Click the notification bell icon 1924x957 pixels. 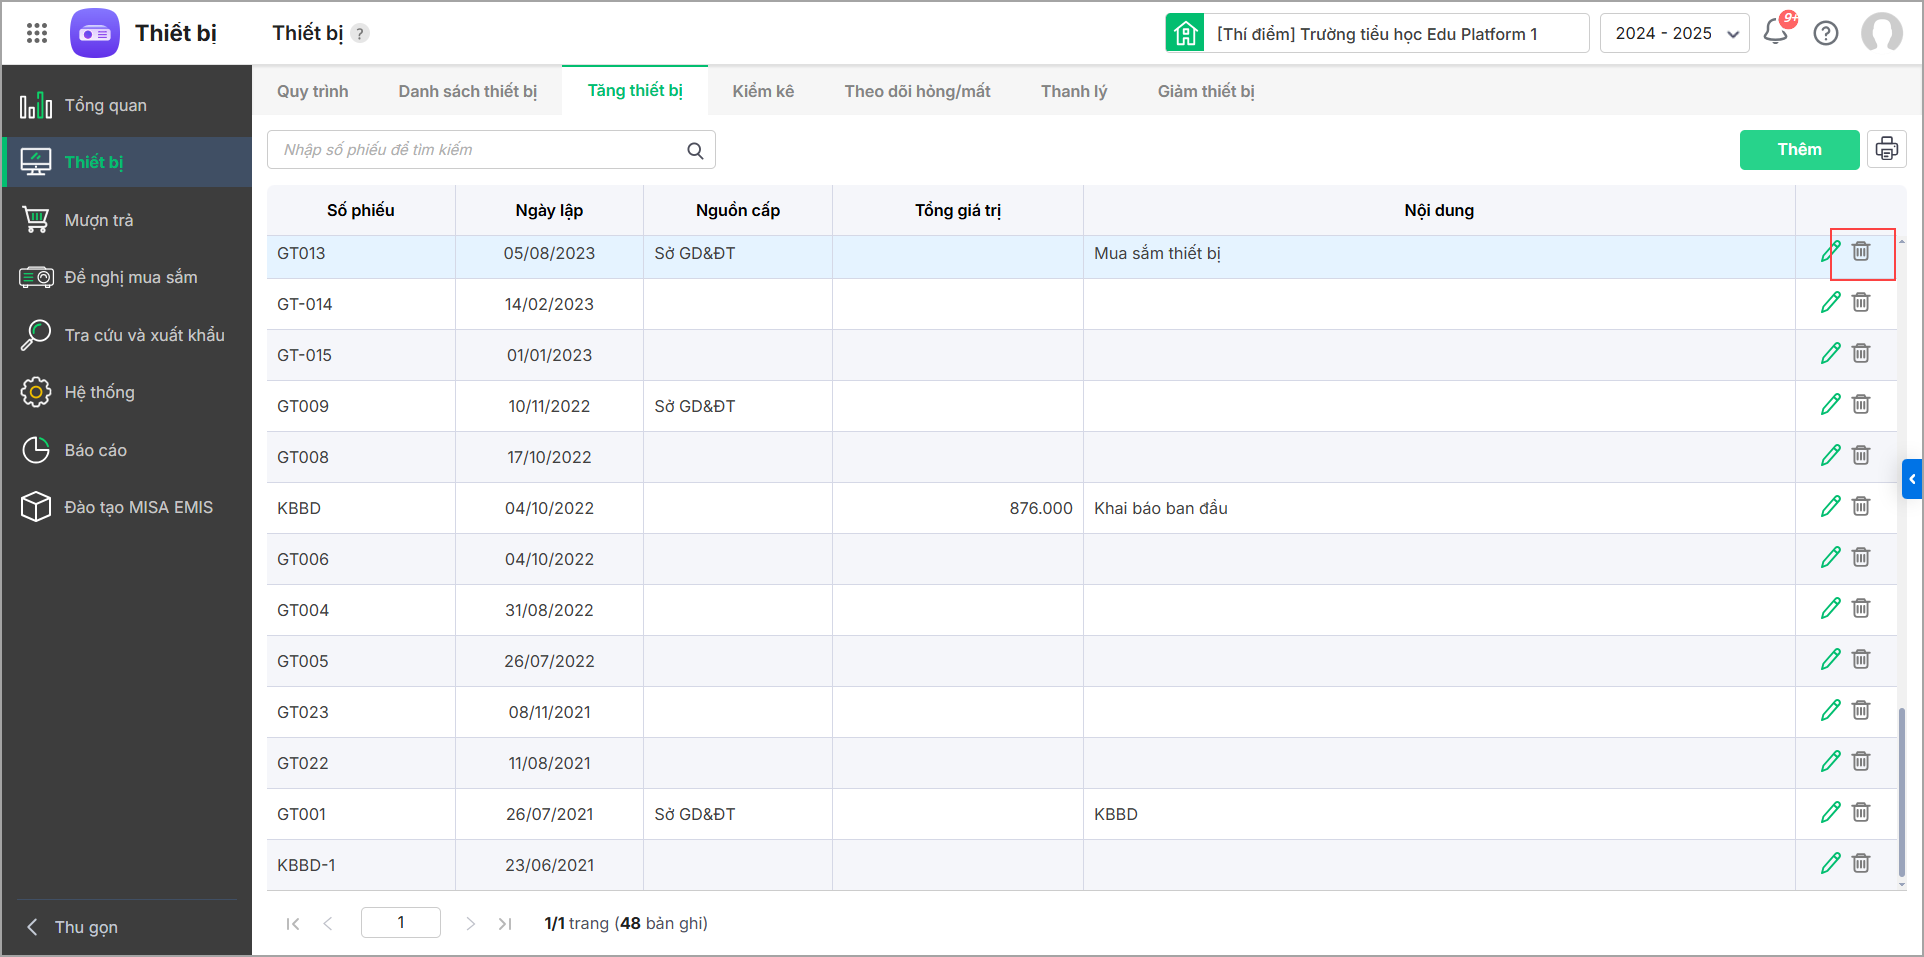[1776, 32]
